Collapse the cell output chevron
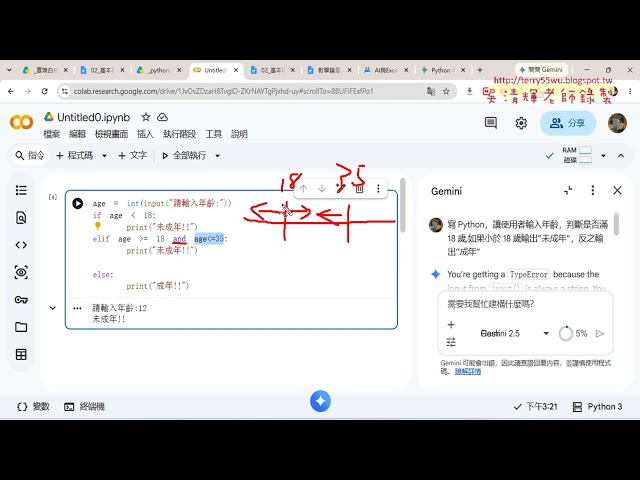 click(x=53, y=308)
